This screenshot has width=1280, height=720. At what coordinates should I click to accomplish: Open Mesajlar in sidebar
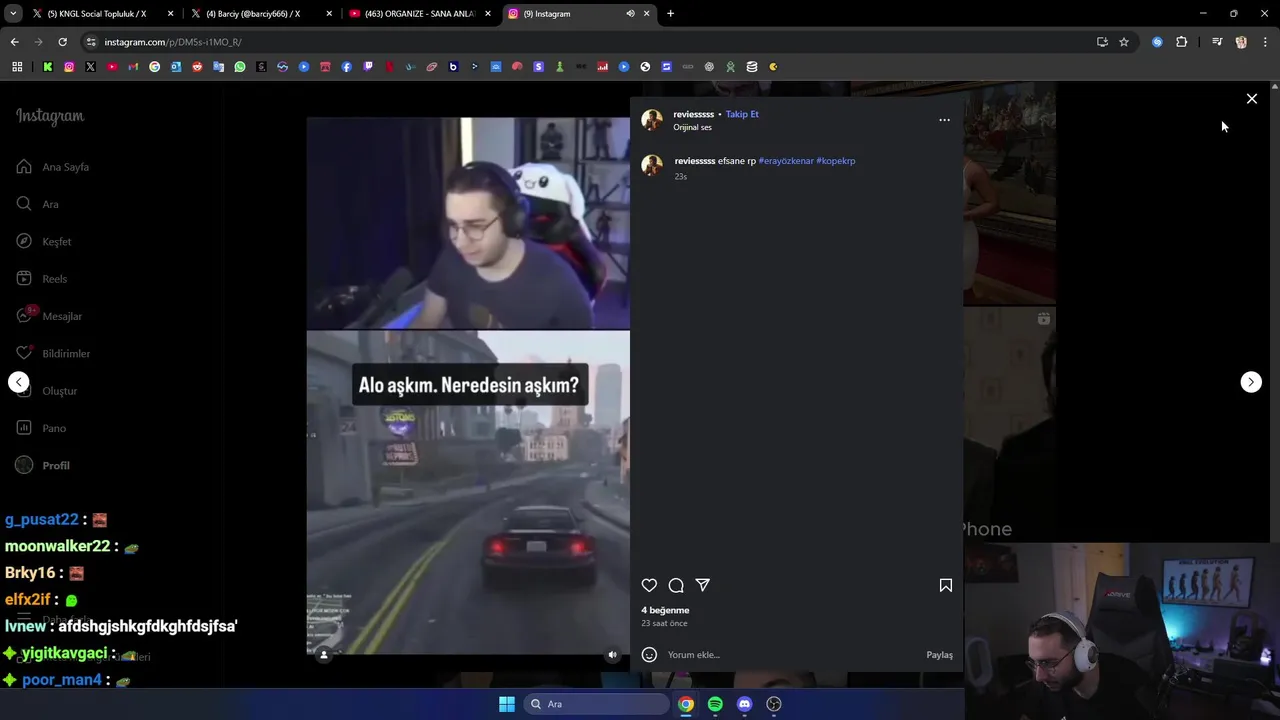coord(50,316)
